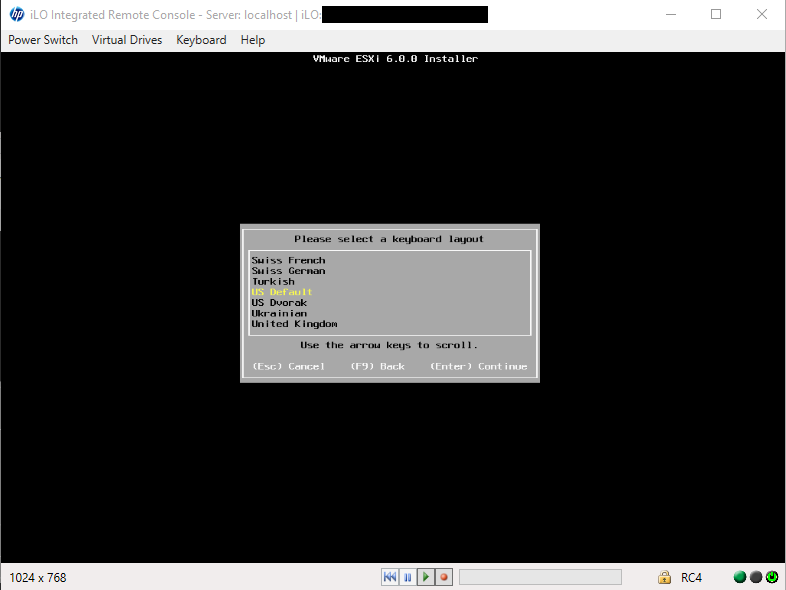Click (F9) Back in installer dialog
The image size is (786, 590).
tap(377, 366)
